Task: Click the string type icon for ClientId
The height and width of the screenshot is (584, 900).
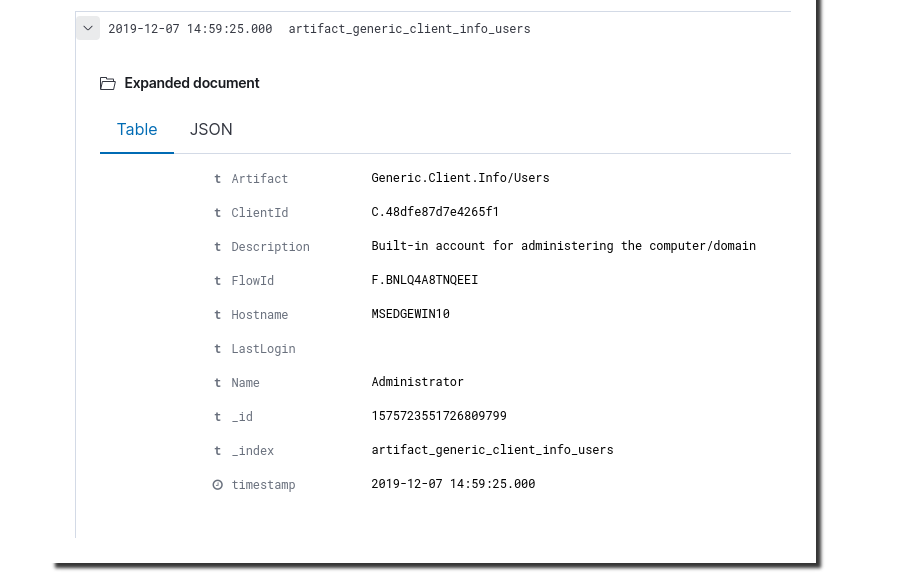Action: (218, 213)
